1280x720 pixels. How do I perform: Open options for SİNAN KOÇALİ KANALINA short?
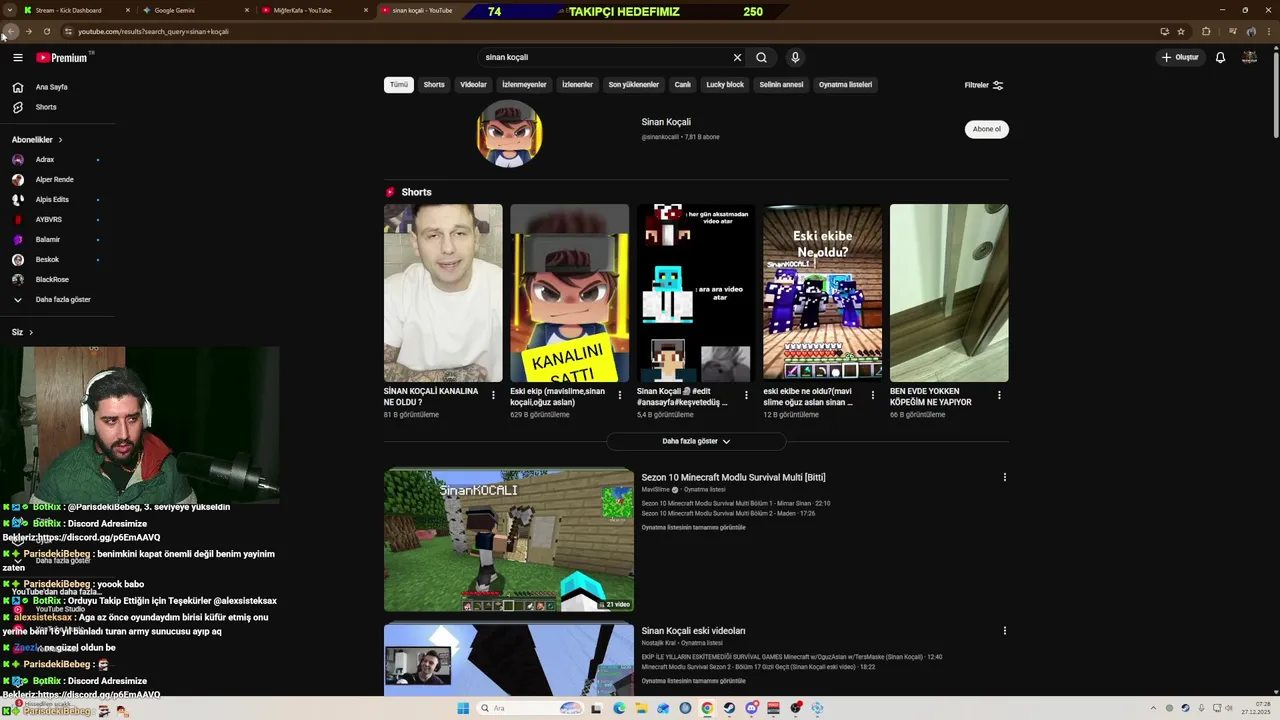coord(493,396)
